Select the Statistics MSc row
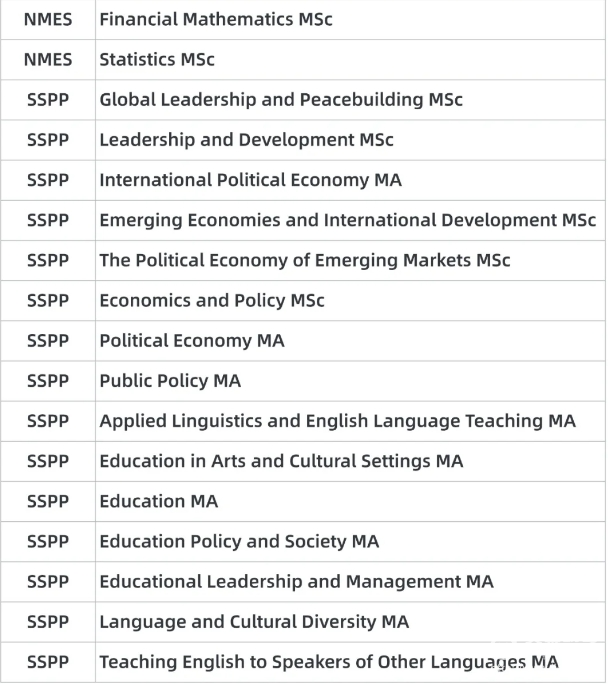The width and height of the screenshot is (608, 684). tap(157, 60)
